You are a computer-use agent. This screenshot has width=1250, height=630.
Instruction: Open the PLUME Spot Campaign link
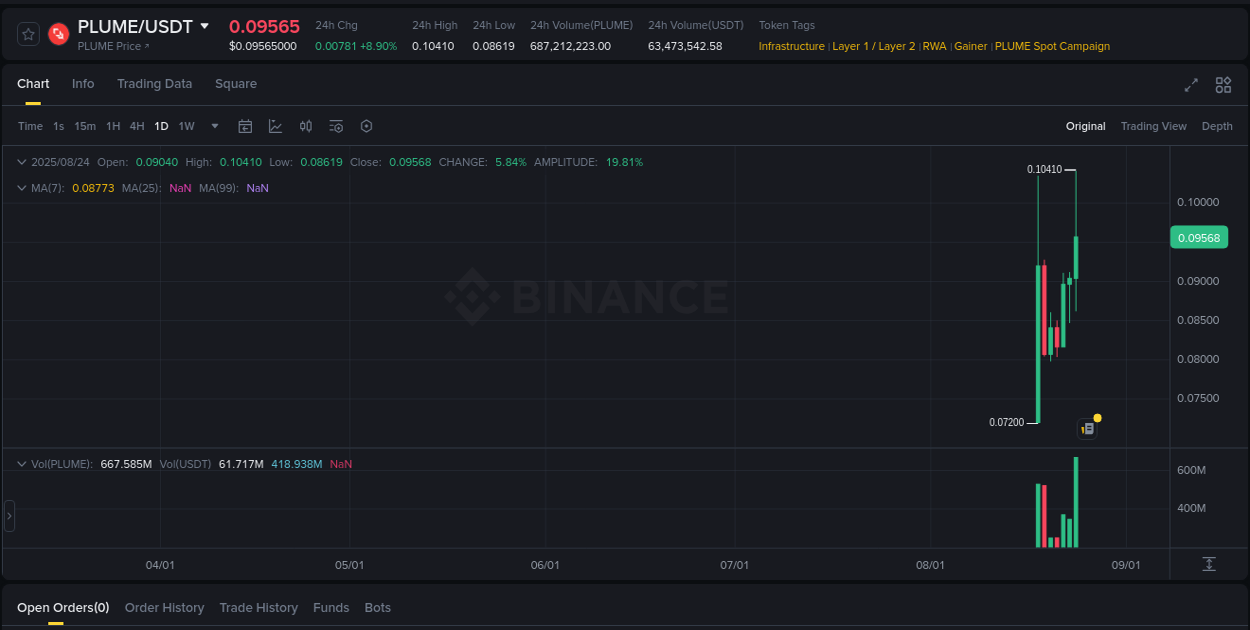click(1052, 46)
